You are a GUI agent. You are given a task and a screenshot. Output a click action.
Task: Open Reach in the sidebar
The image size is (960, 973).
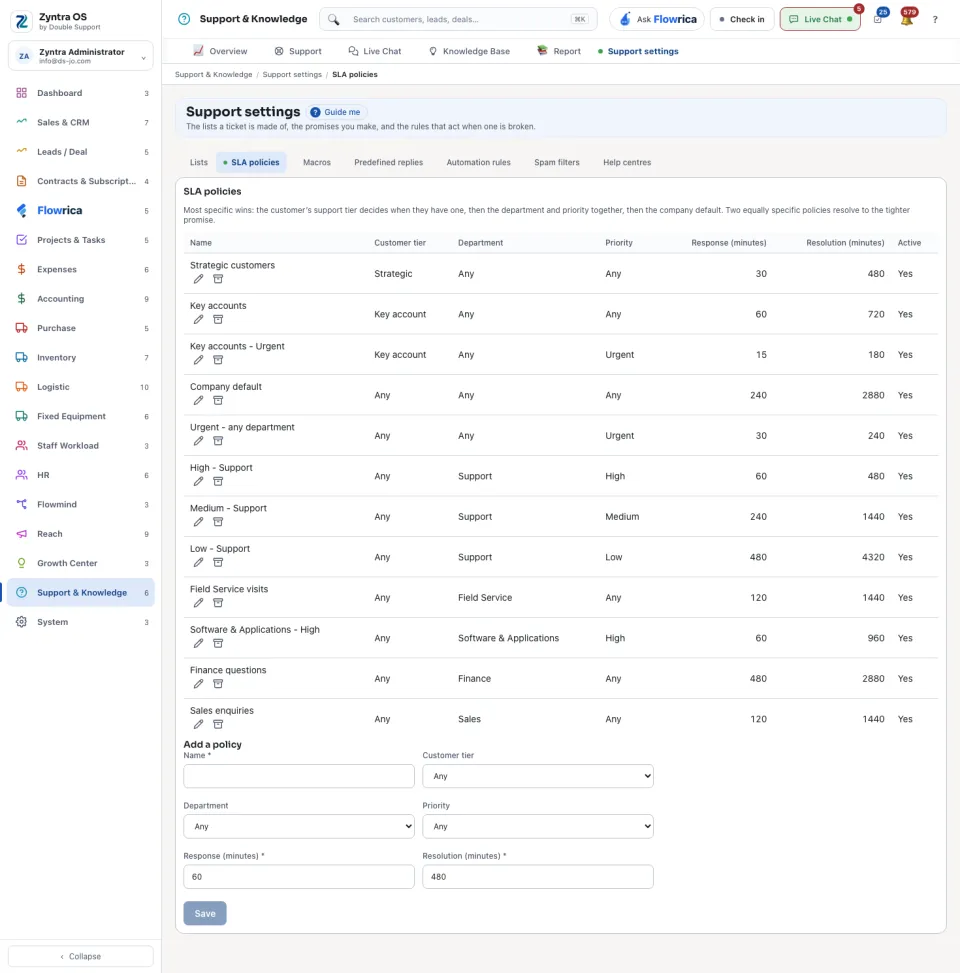pos(81,534)
